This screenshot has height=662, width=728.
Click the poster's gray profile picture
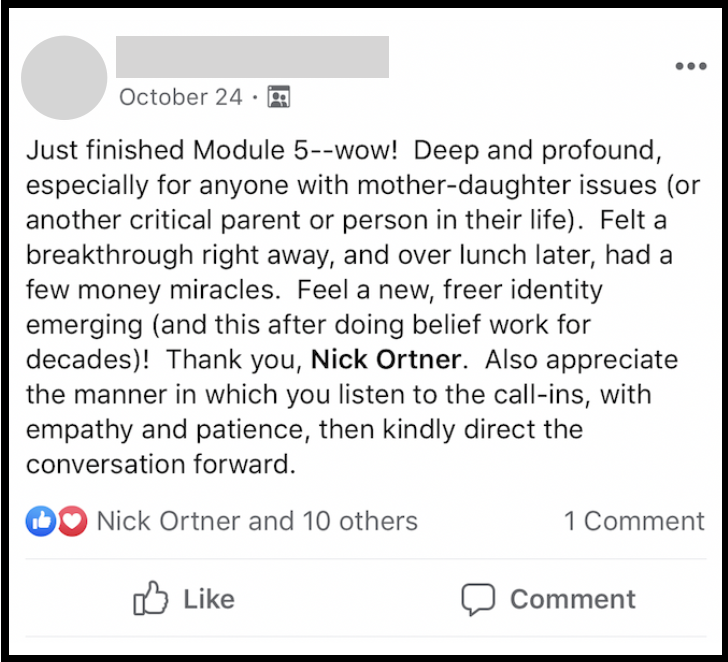[x=63, y=78]
